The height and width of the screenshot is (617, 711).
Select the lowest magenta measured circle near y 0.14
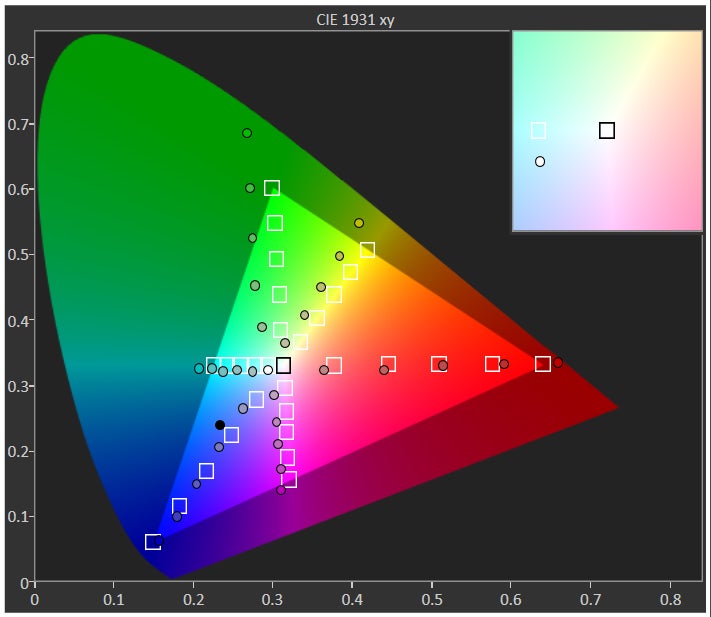[x=281, y=490]
